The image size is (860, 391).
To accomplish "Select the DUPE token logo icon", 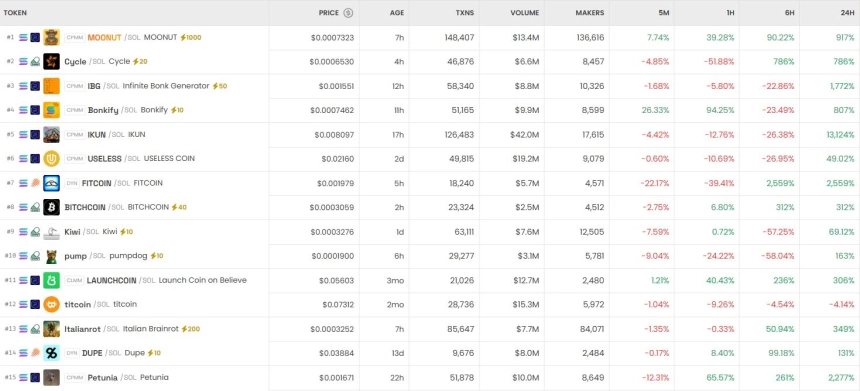I will 52,353.
